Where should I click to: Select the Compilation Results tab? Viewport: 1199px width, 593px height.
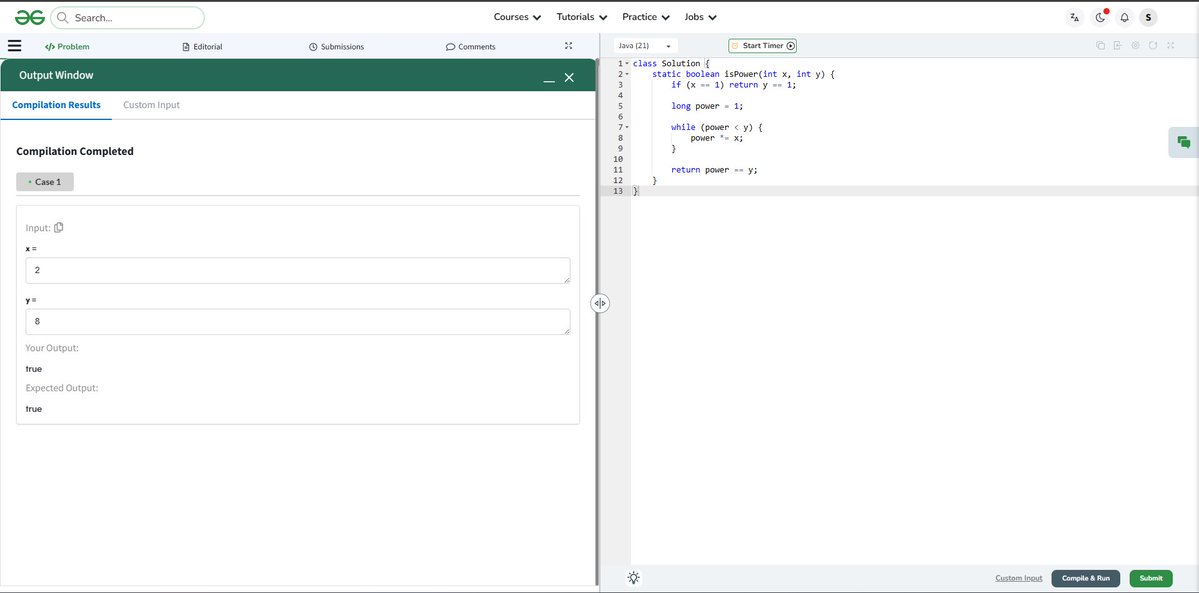57,105
